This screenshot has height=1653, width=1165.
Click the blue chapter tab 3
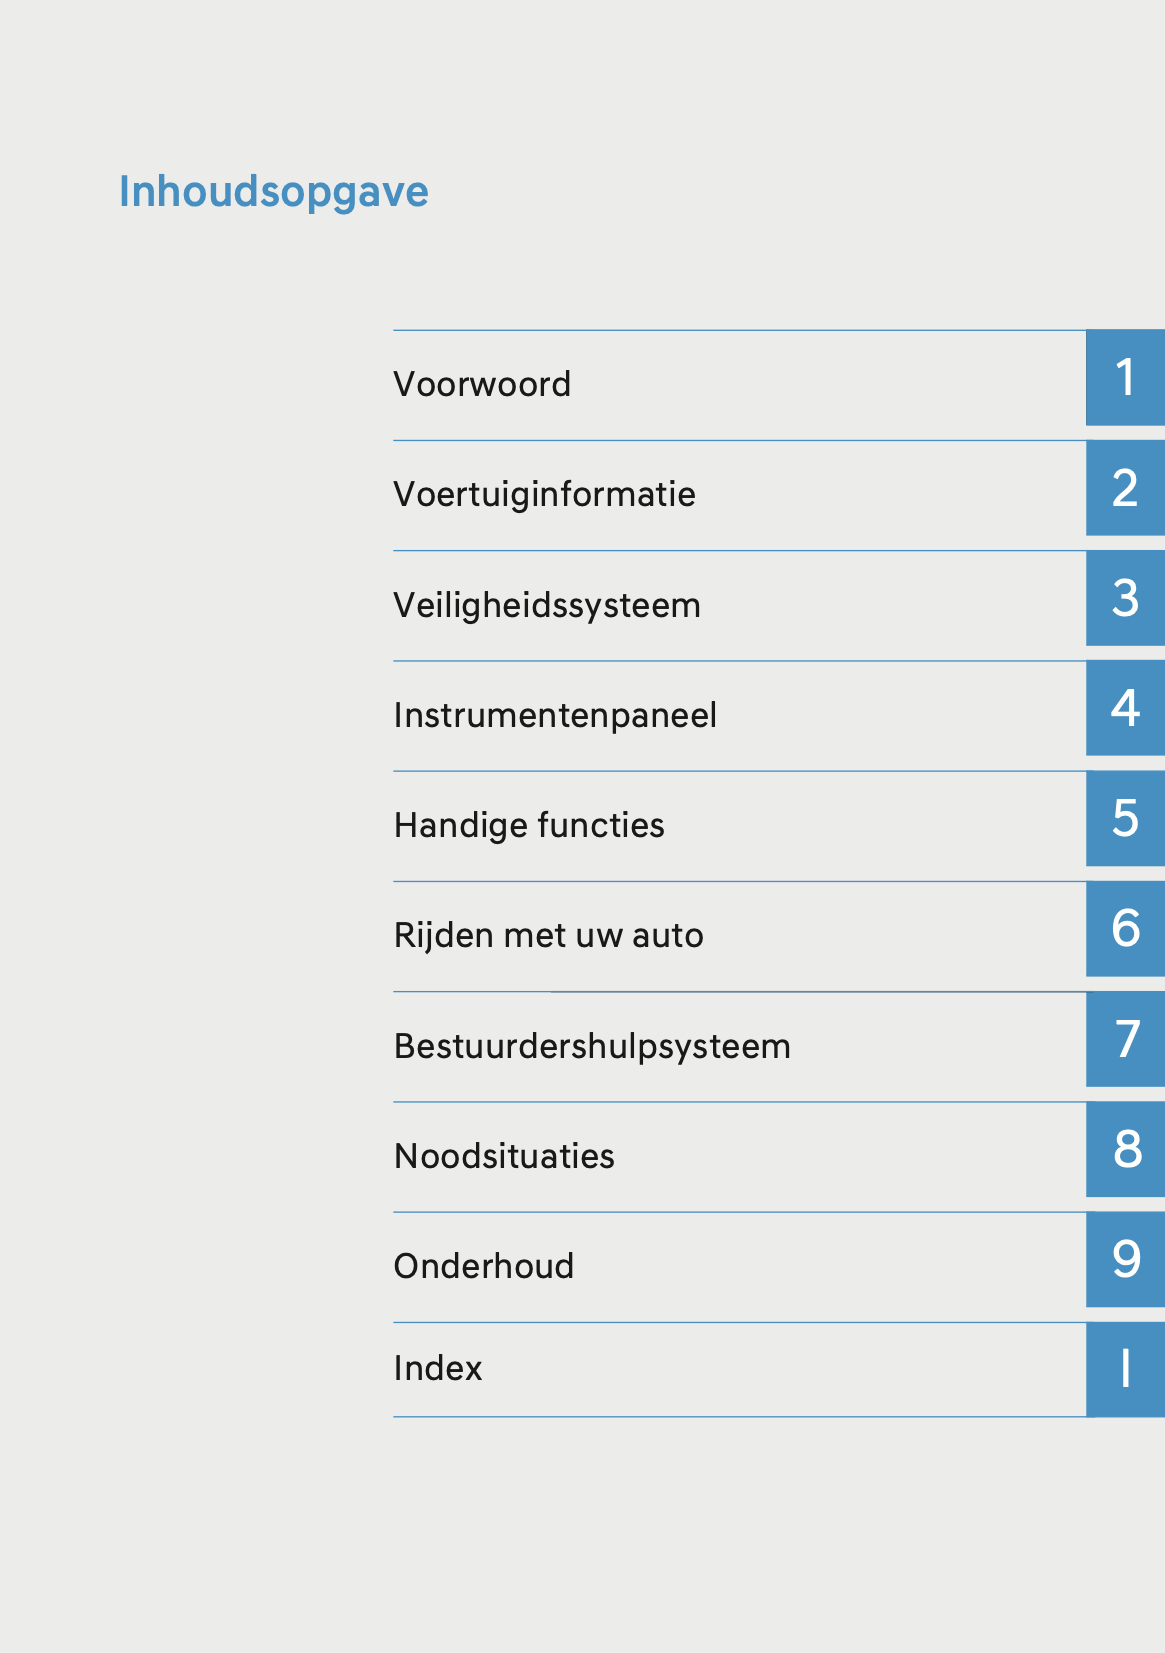(1125, 598)
